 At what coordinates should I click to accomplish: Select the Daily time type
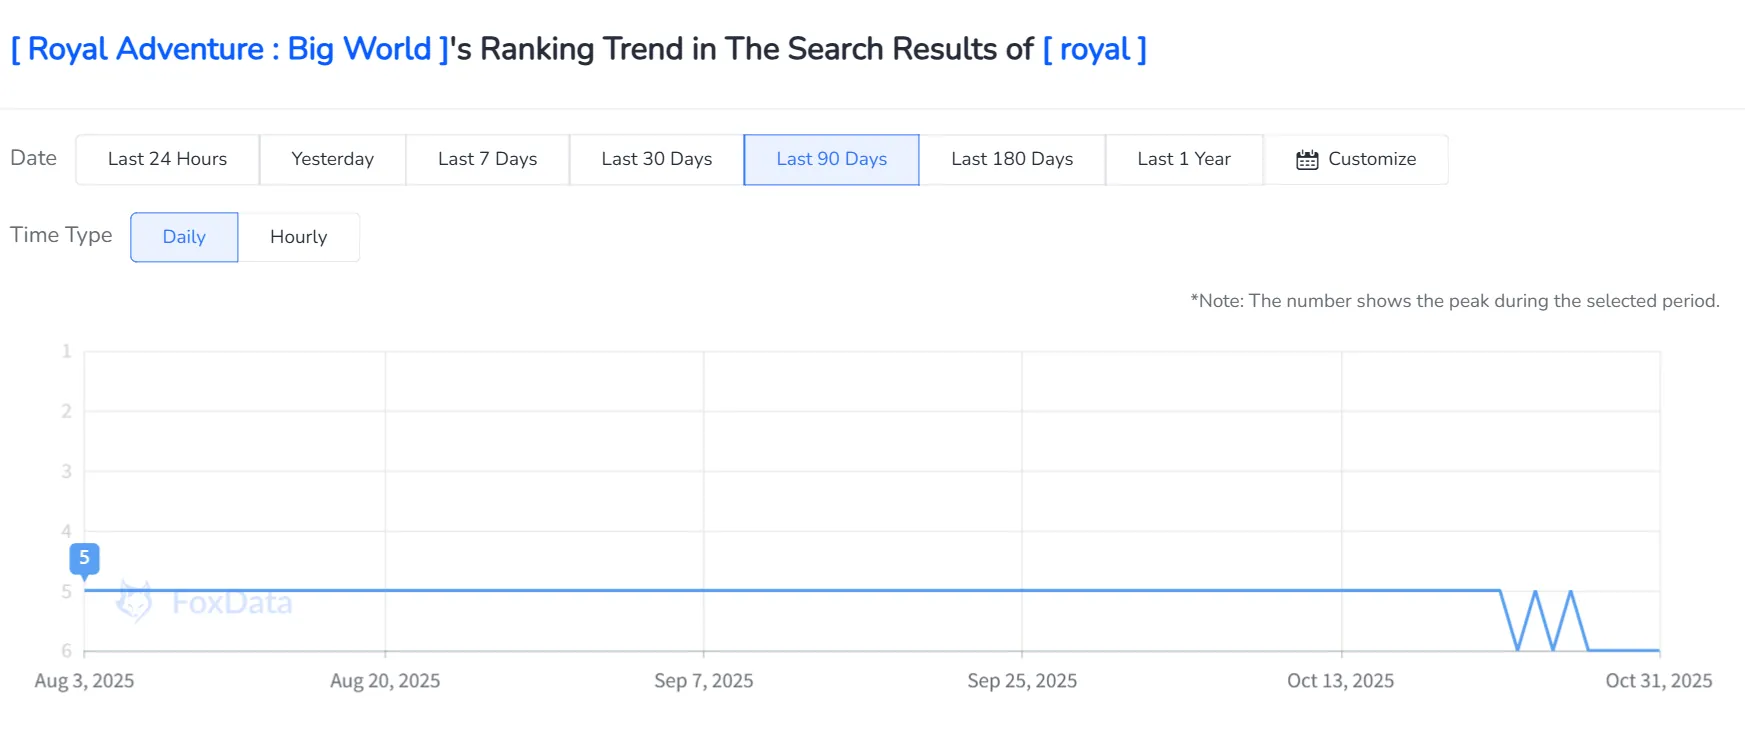[x=184, y=237]
